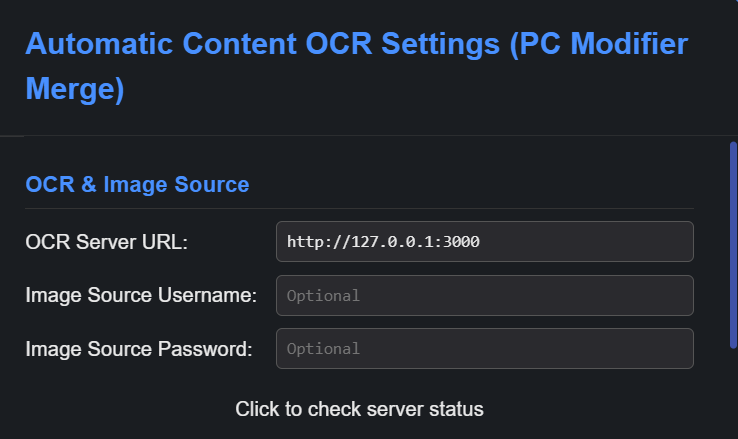Click the vertical scrollbar thumb
The height and width of the screenshot is (439, 738).
pos(733,245)
